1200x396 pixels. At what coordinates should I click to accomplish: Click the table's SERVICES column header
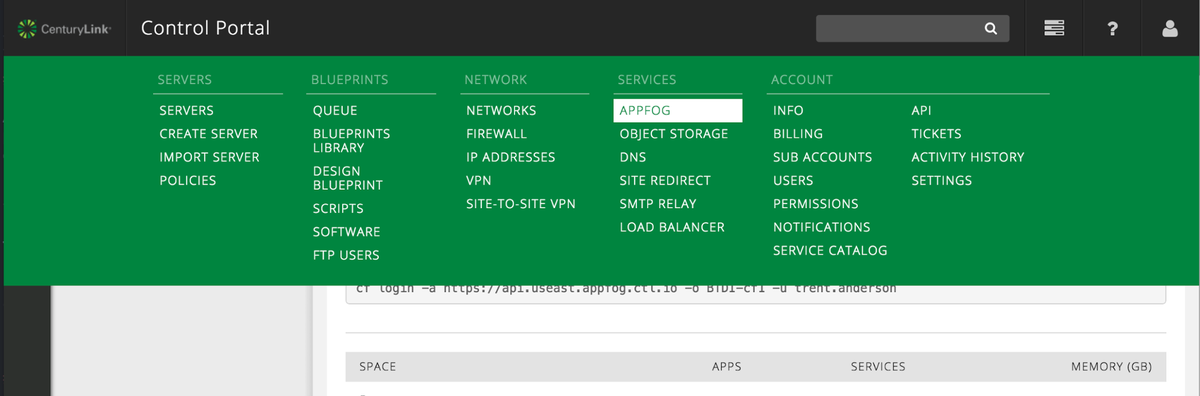tap(878, 367)
